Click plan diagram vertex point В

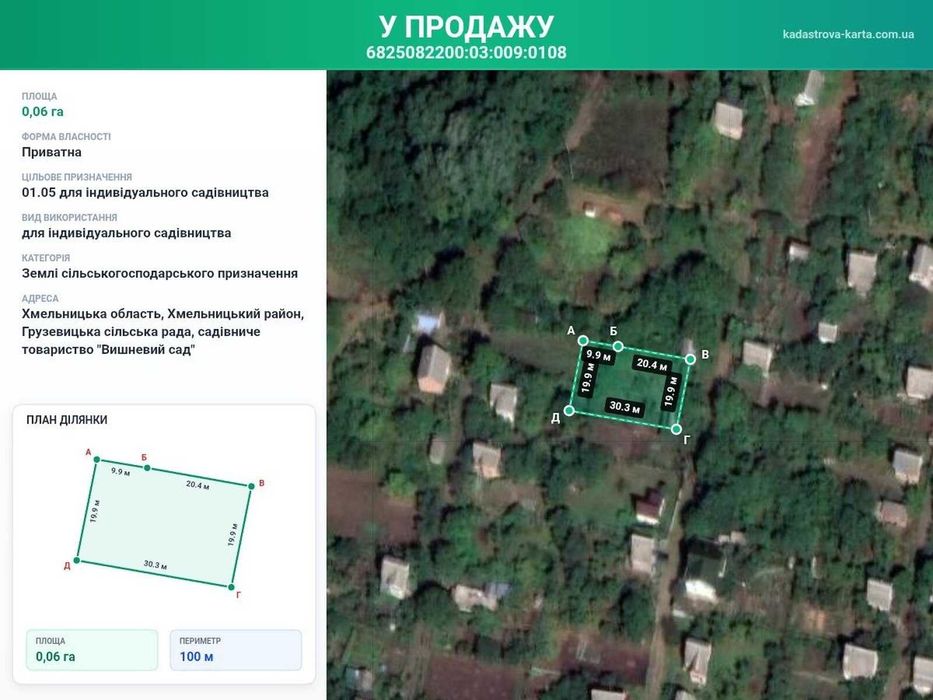coord(251,486)
